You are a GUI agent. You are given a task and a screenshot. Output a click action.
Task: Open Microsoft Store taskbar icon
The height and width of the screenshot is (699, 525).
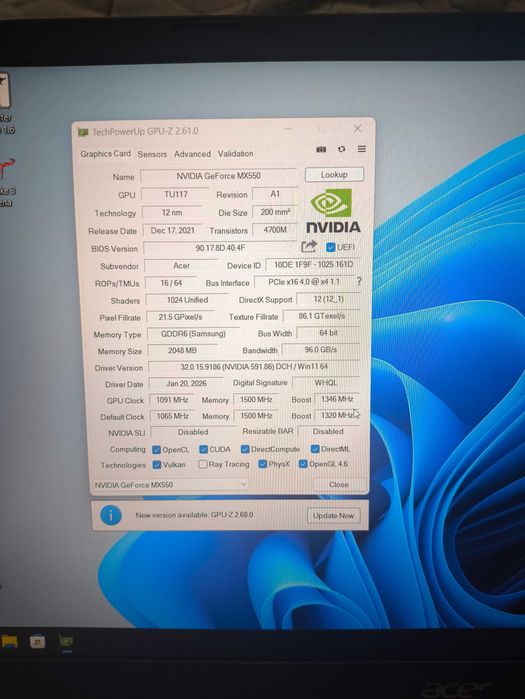[37, 641]
